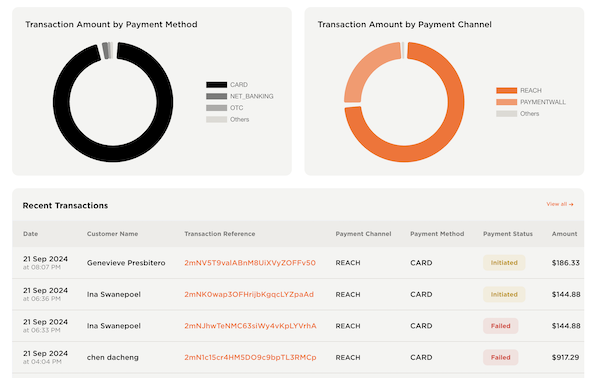Click the Date column header
This screenshot has width=600, height=378.
(x=31, y=234)
